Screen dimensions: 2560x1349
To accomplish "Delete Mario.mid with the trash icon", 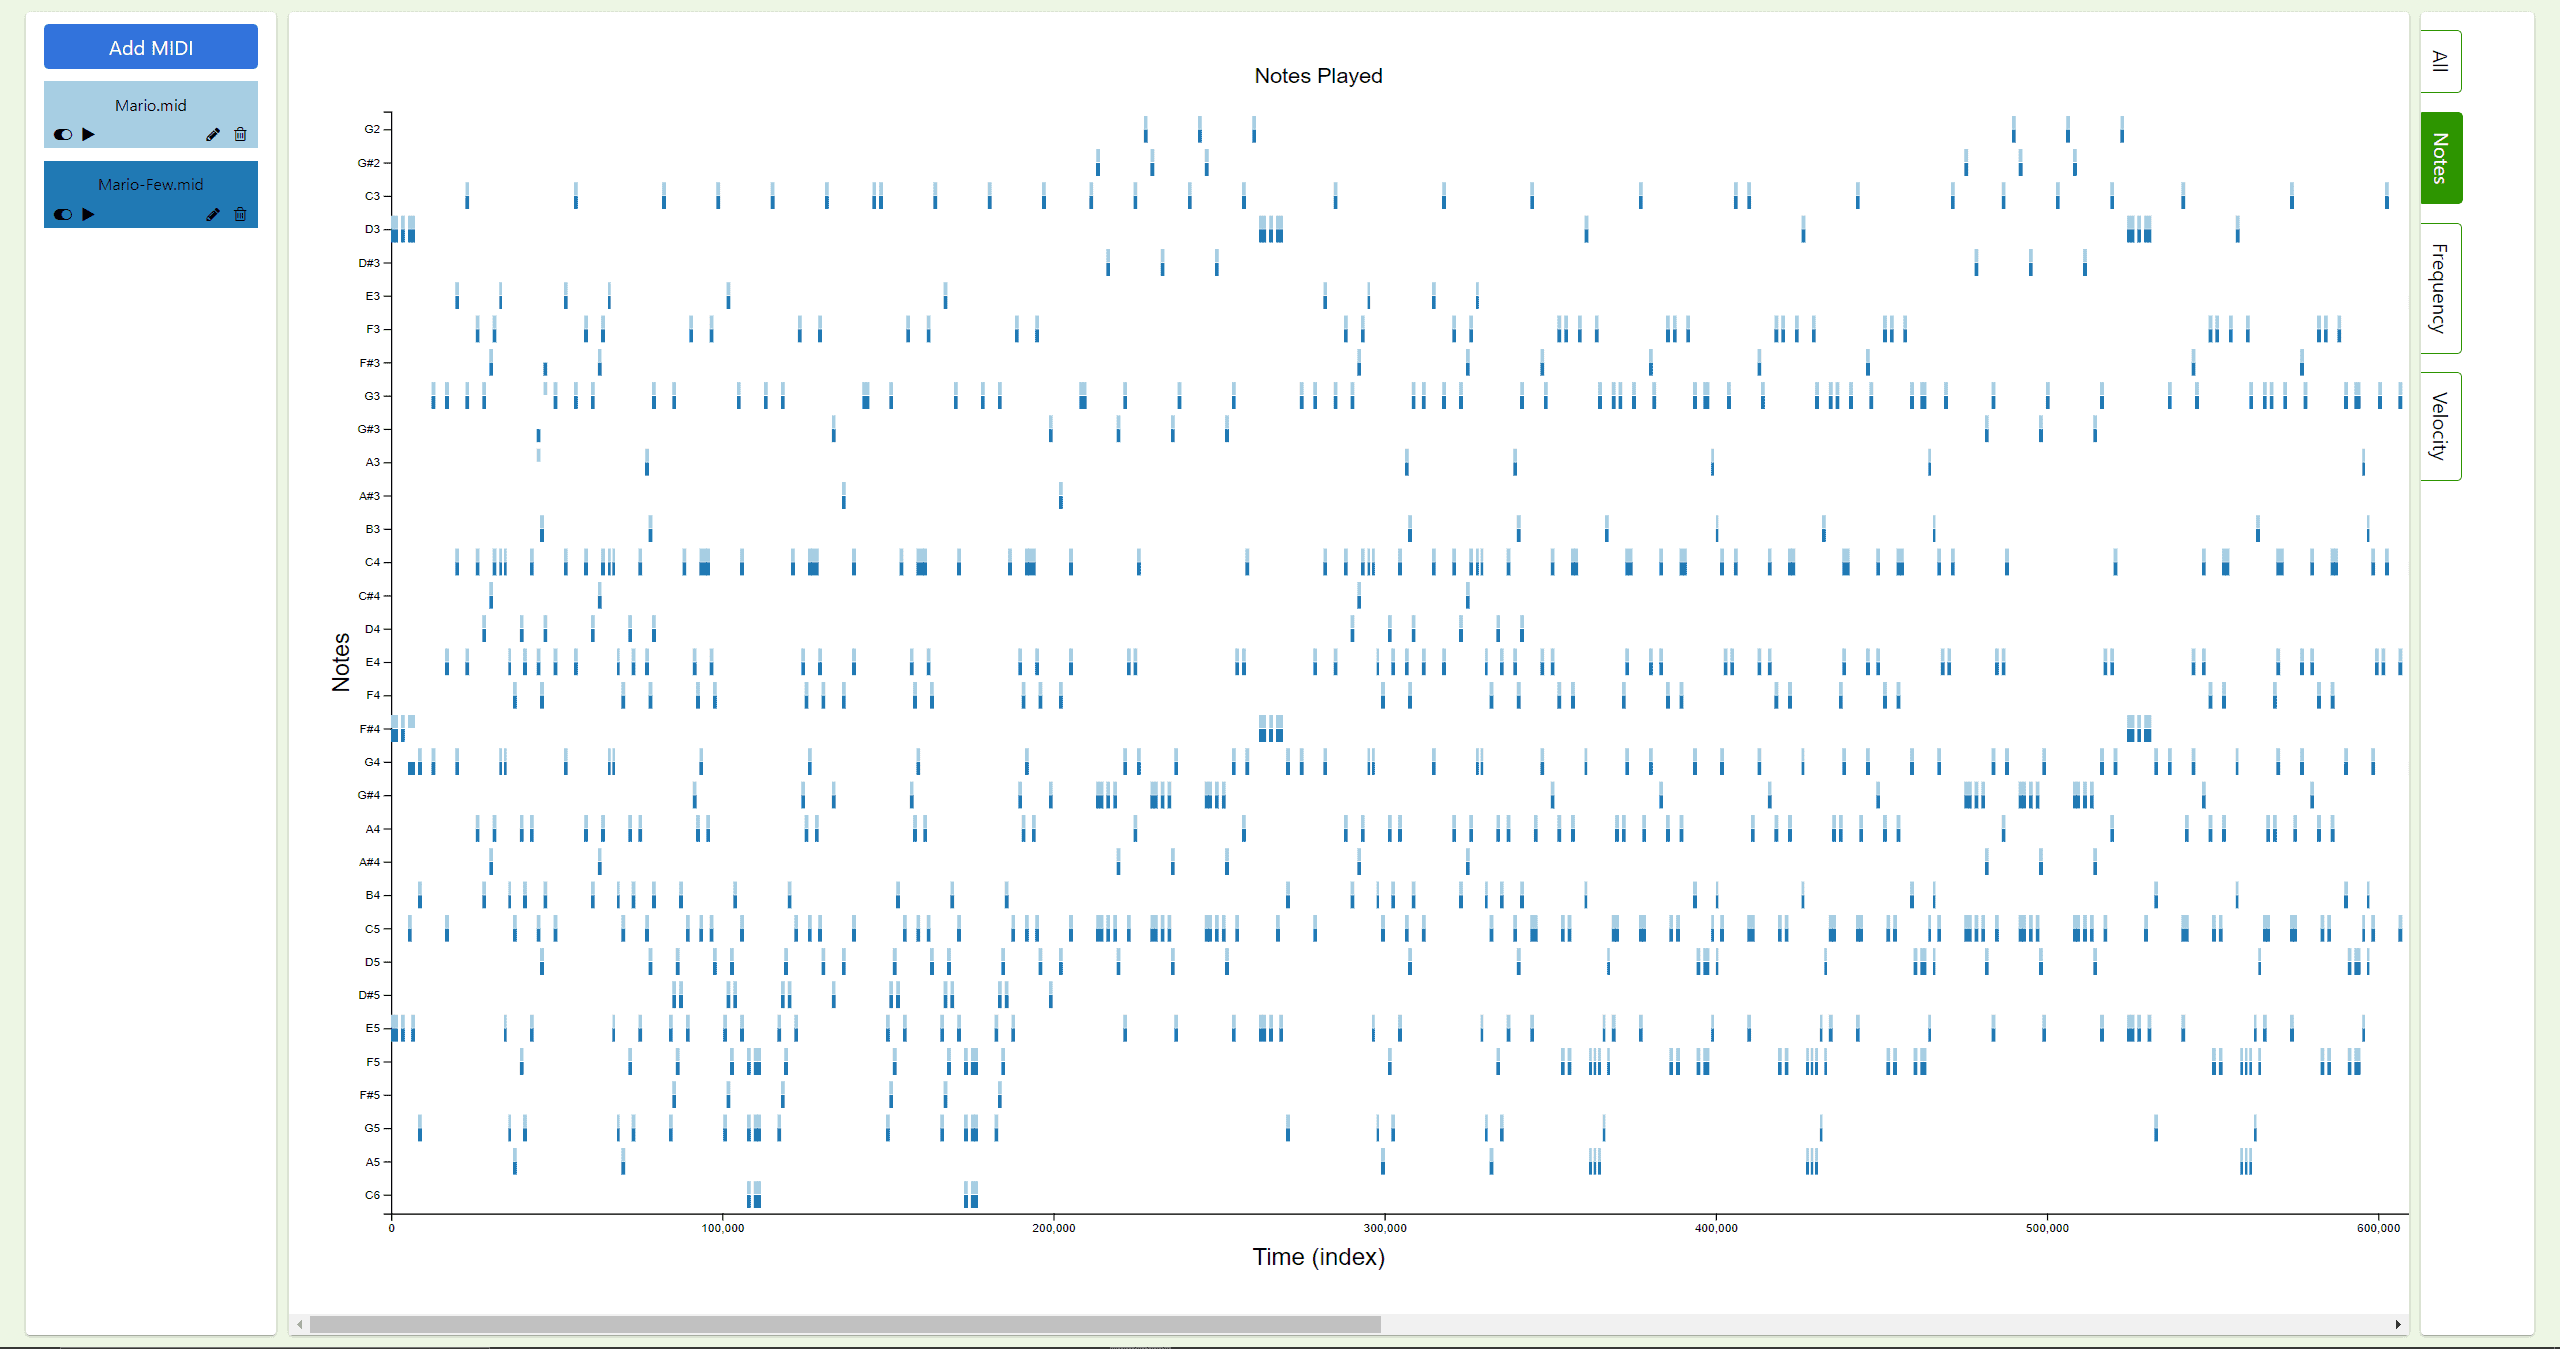I will pyautogui.click(x=240, y=134).
